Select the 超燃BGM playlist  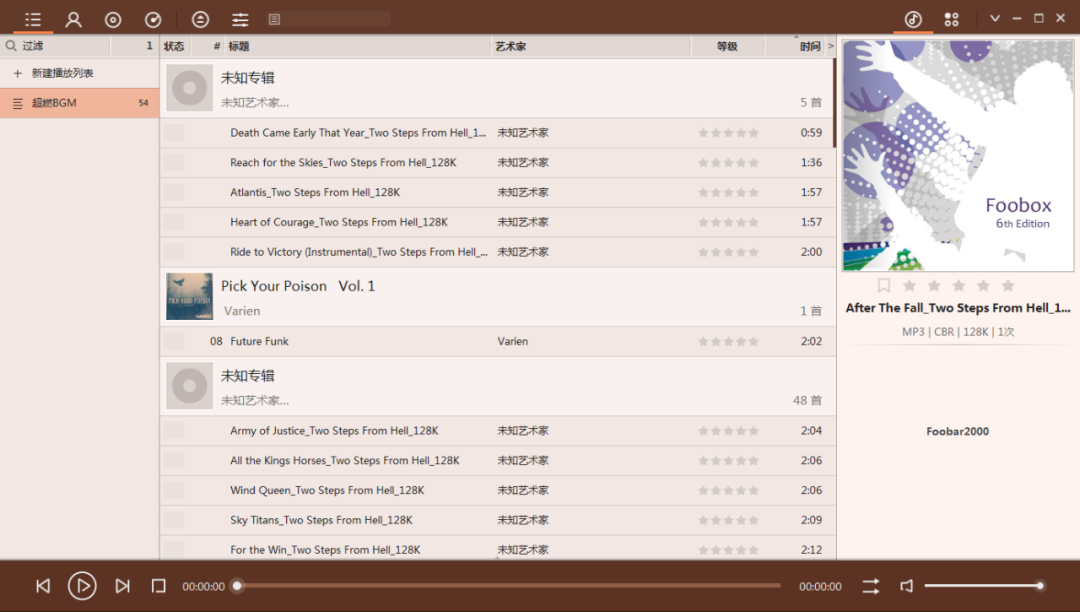tap(54, 103)
